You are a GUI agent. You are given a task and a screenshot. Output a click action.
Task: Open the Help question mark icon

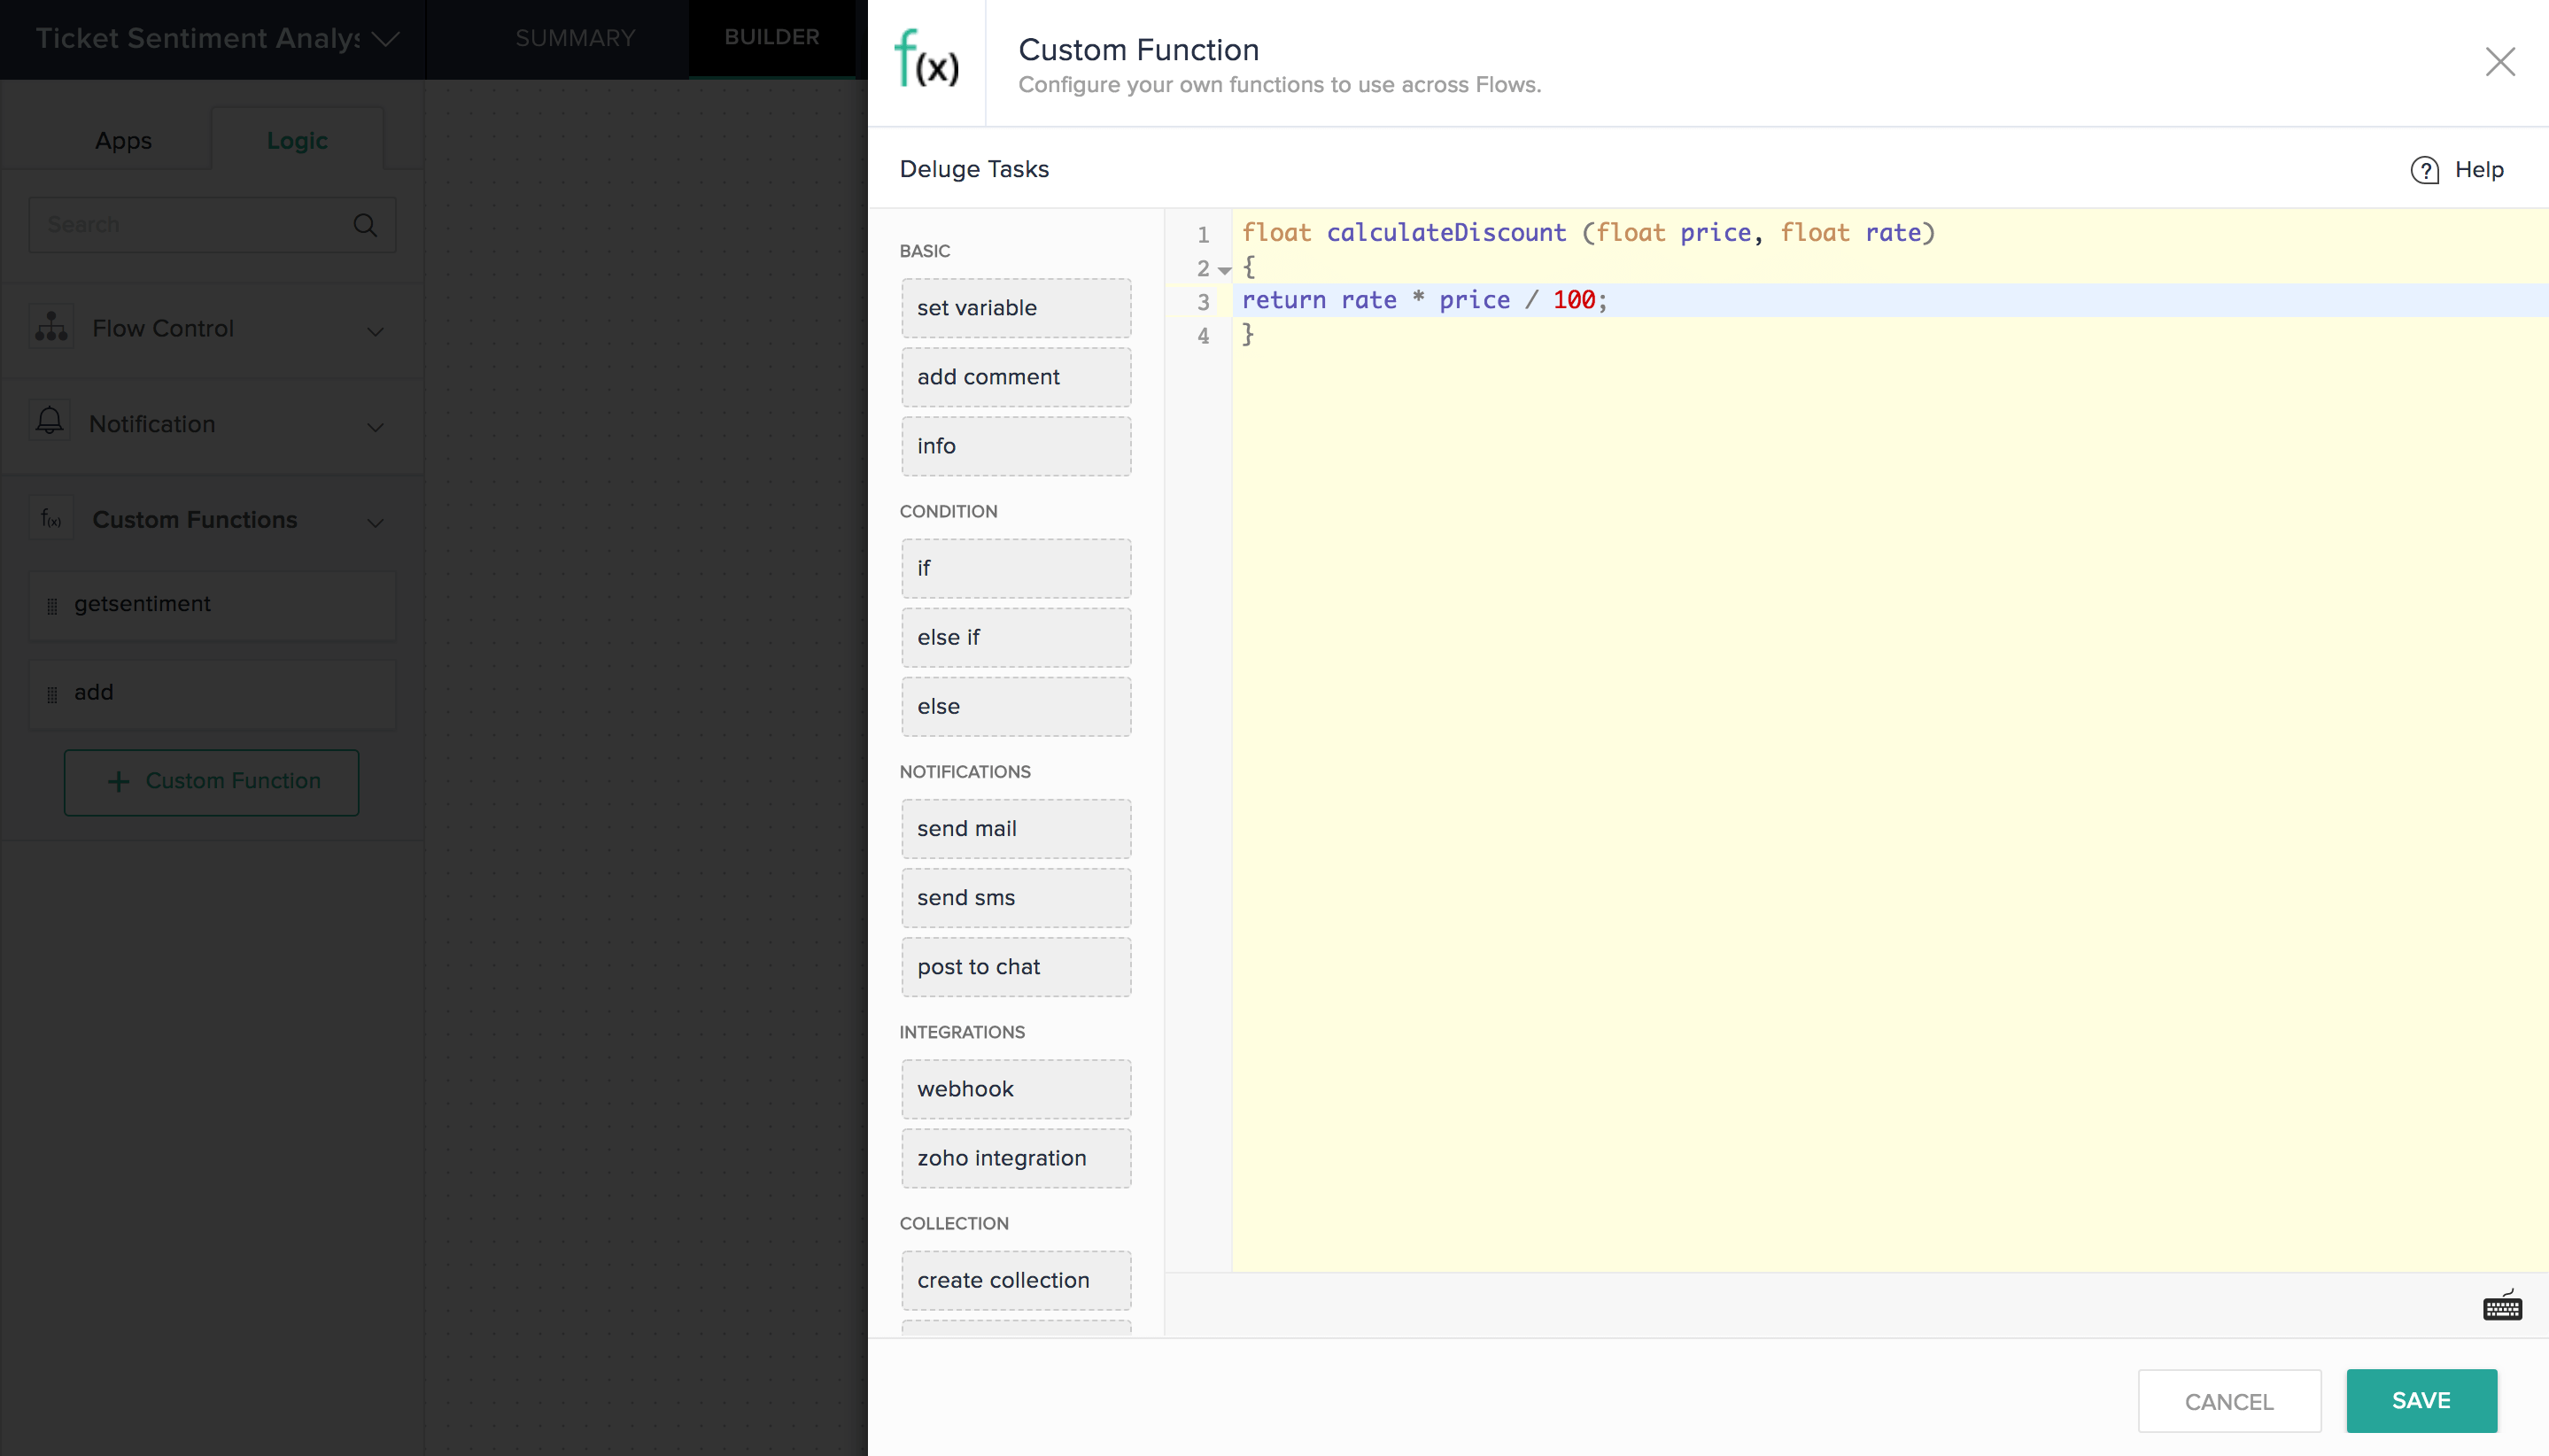click(x=2424, y=170)
